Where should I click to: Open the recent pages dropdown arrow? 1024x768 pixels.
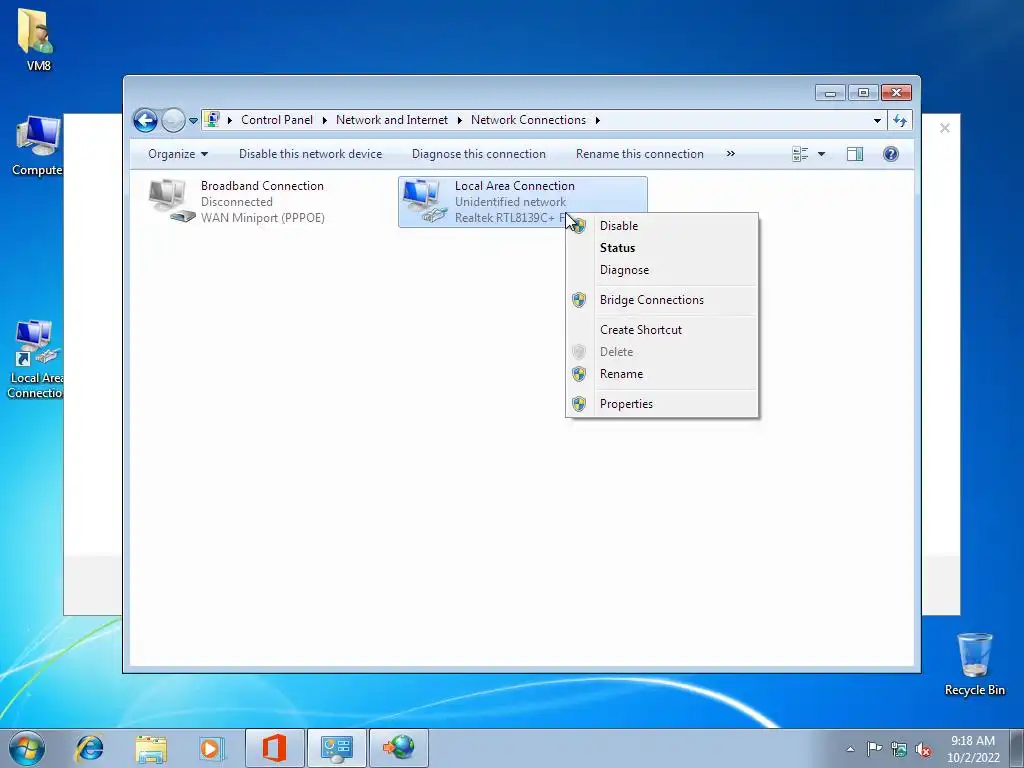click(193, 121)
